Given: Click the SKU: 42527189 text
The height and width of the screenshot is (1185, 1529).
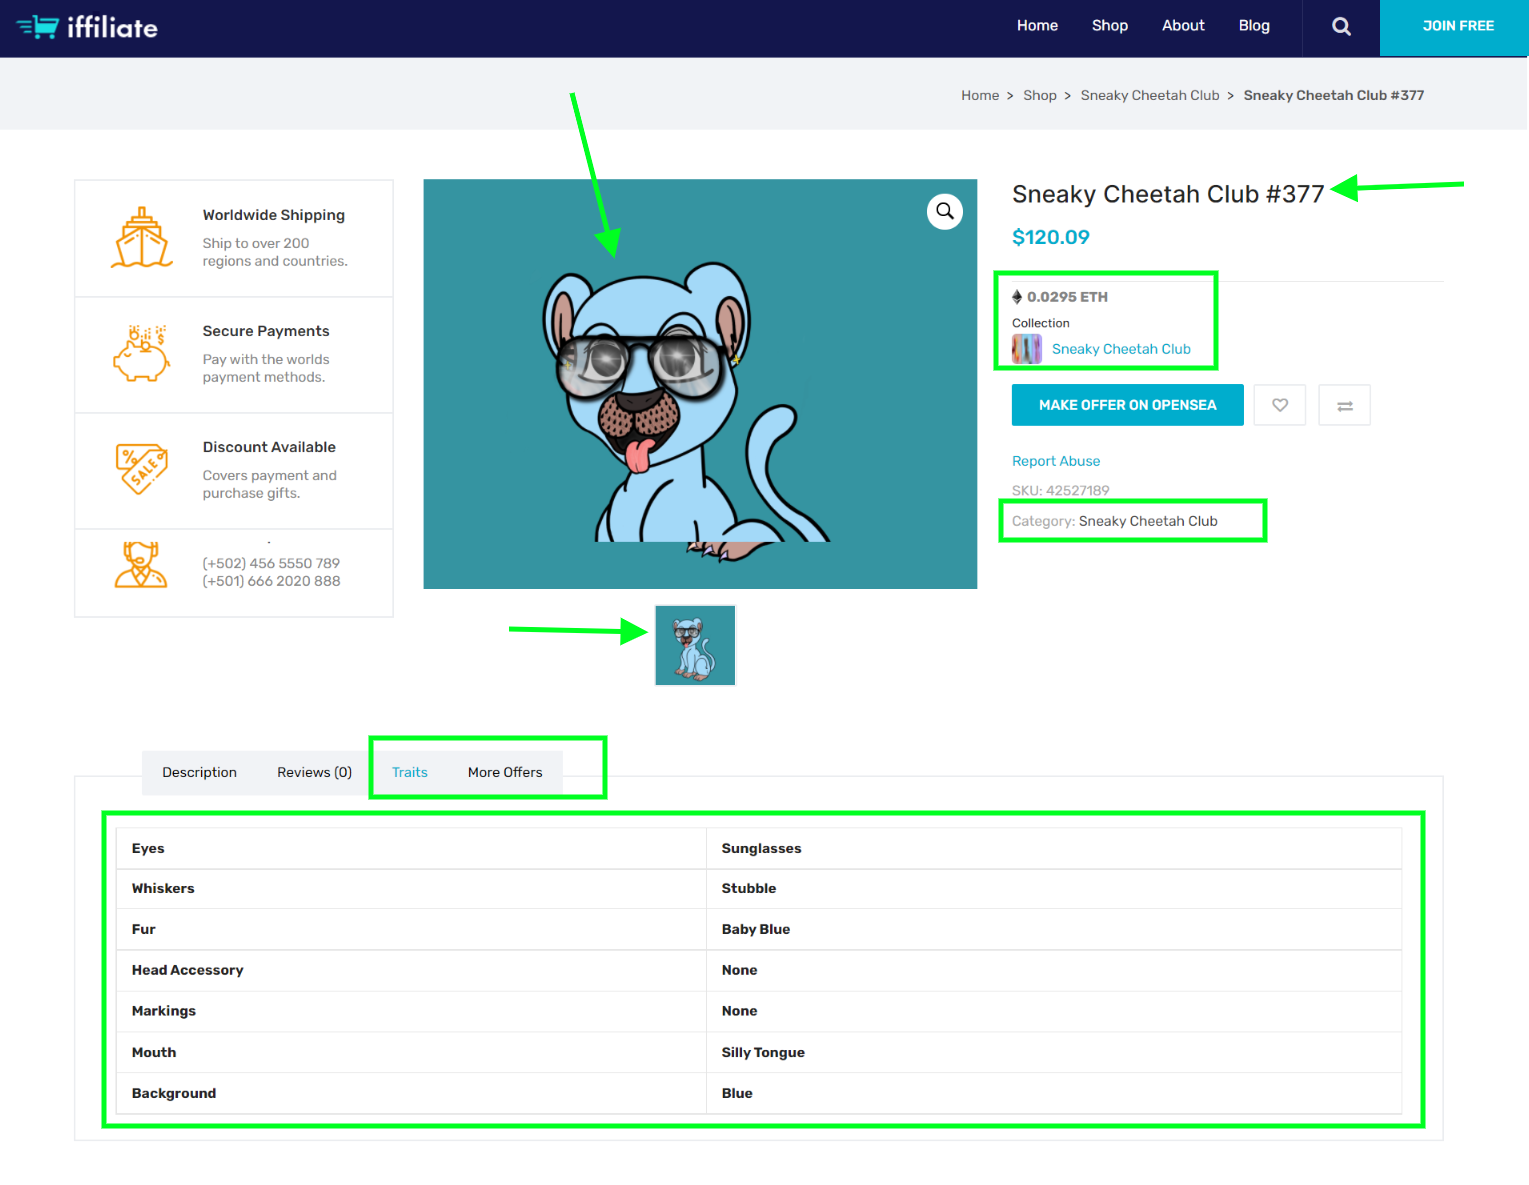Looking at the screenshot, I should [1060, 490].
